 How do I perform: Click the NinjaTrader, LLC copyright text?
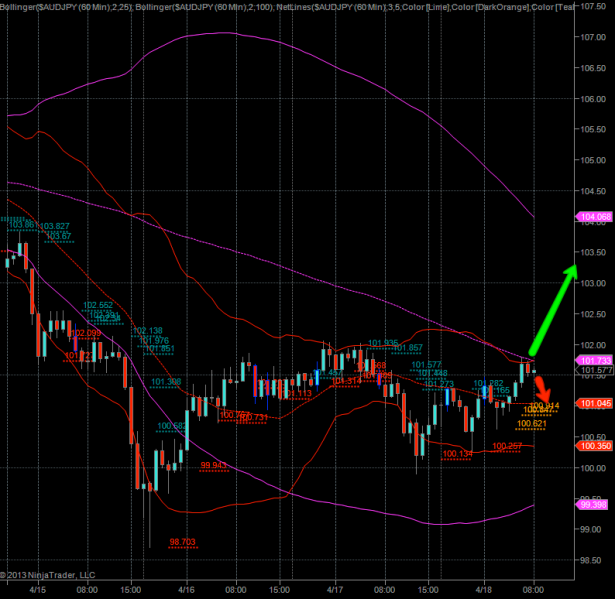(50, 575)
